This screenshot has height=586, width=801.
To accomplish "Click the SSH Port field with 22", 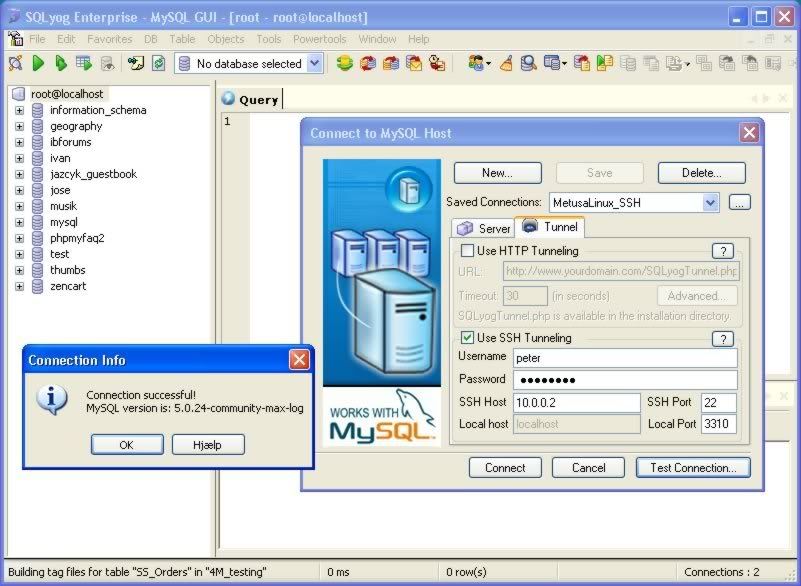I will (x=718, y=403).
